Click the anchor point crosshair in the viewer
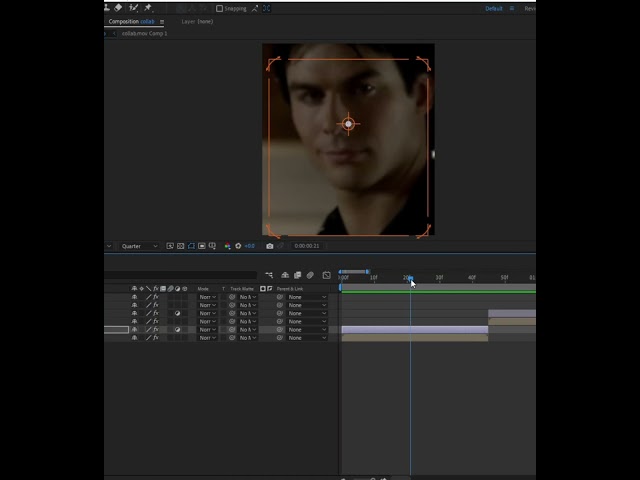 348,124
